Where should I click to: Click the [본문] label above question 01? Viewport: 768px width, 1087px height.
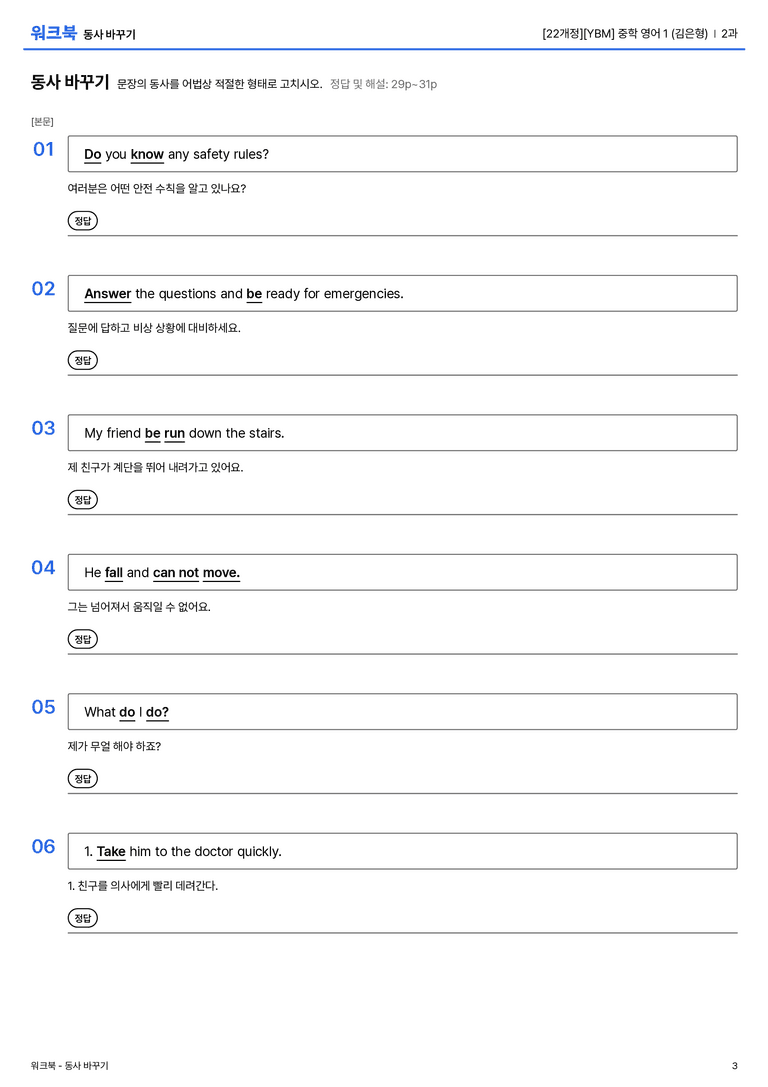42,121
